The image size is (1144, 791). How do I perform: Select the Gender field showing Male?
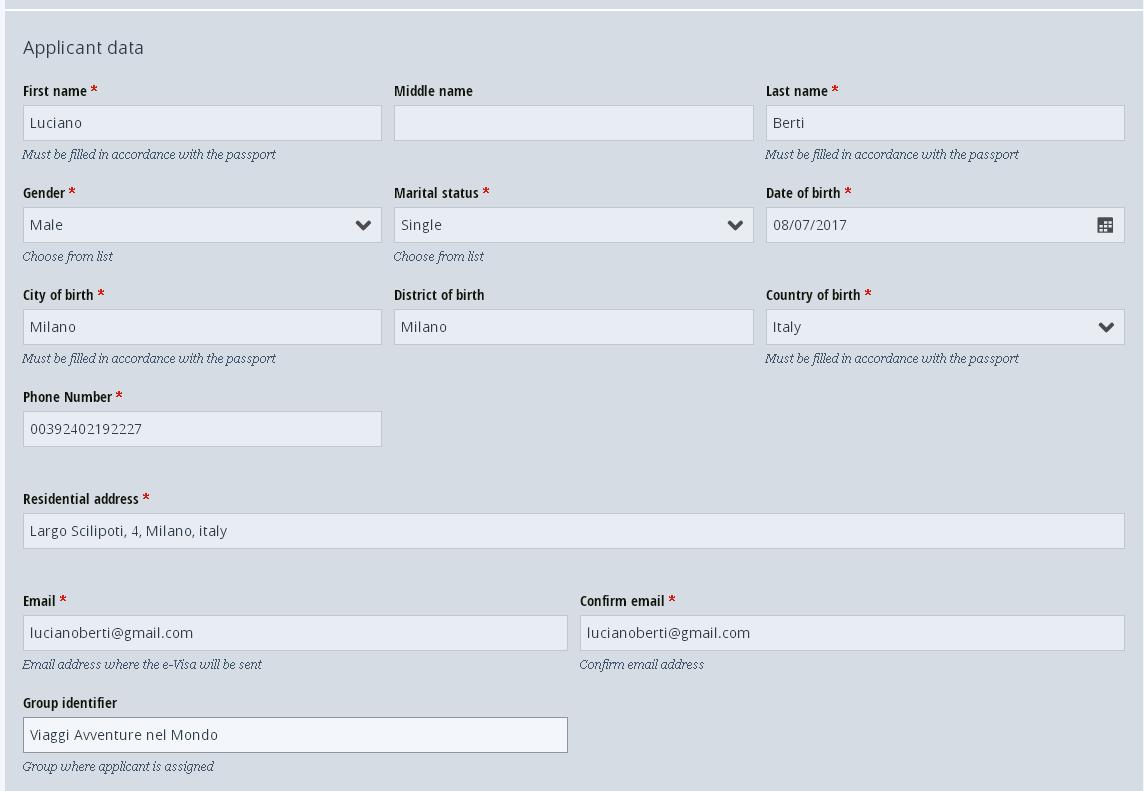pyautogui.click(x=202, y=225)
